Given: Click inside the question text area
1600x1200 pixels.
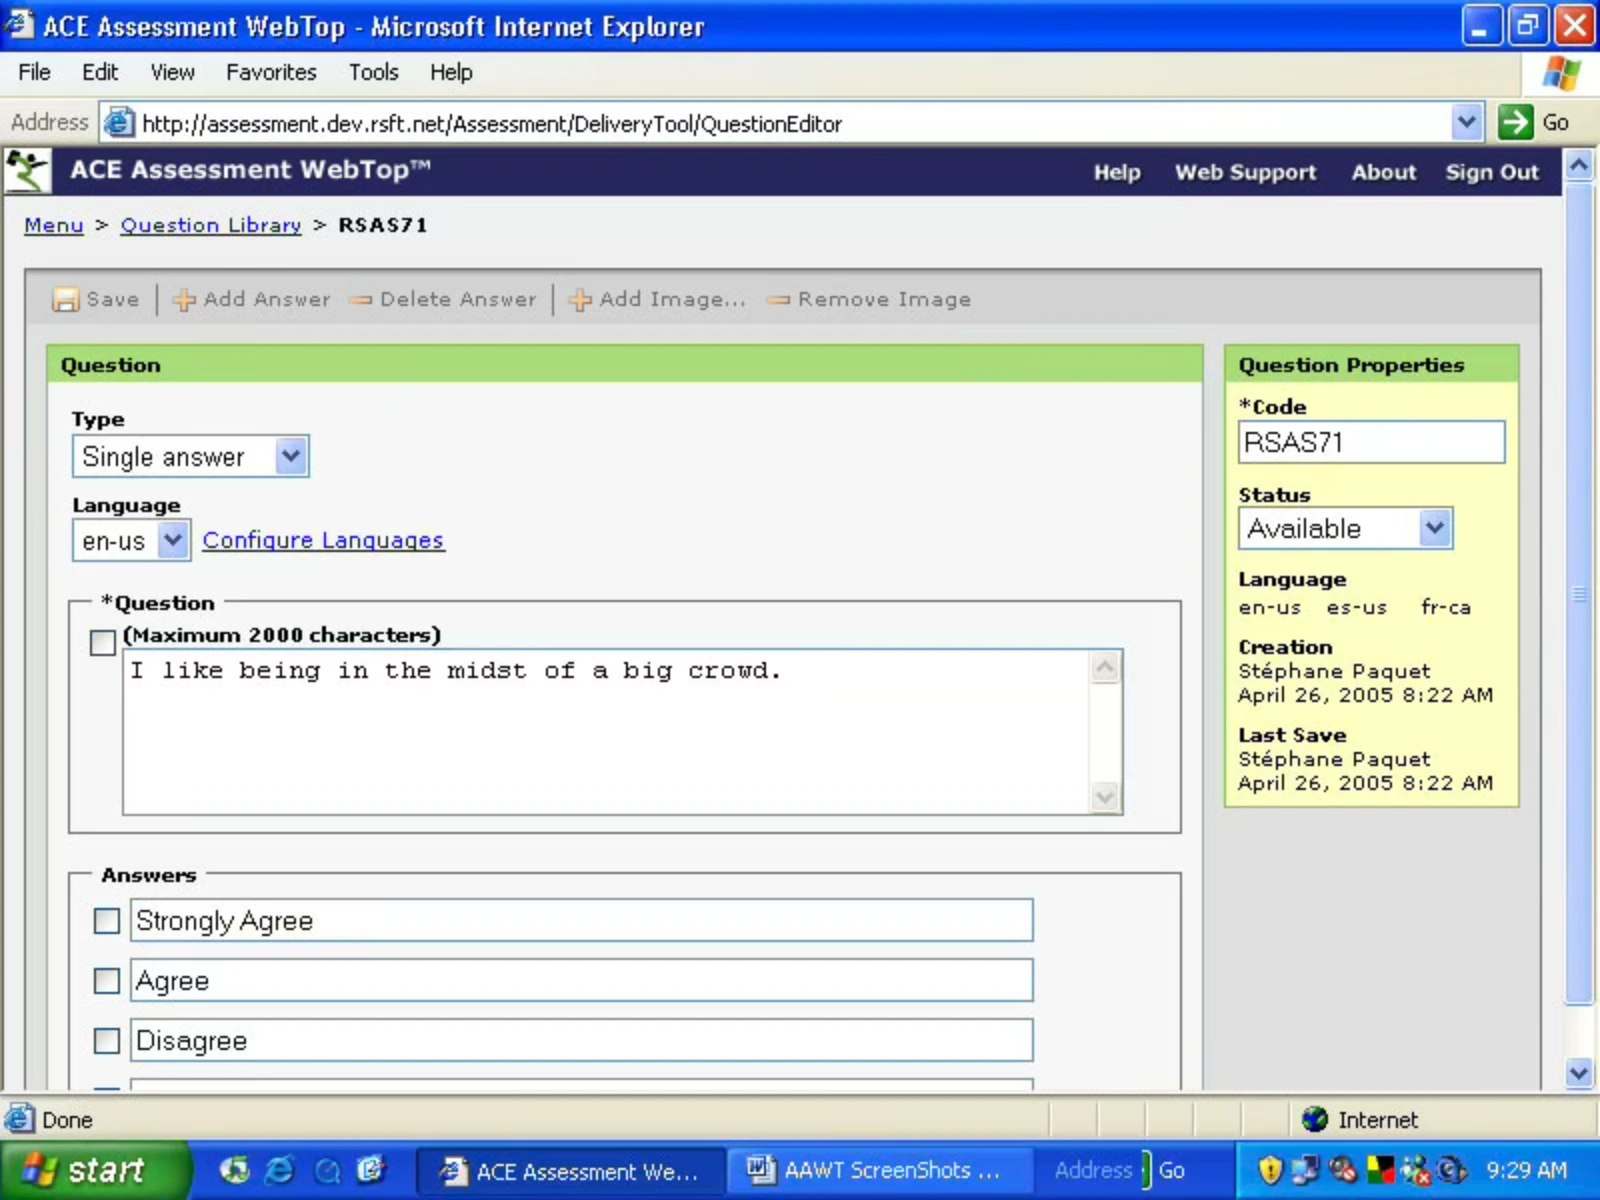Looking at the screenshot, I should 607,732.
